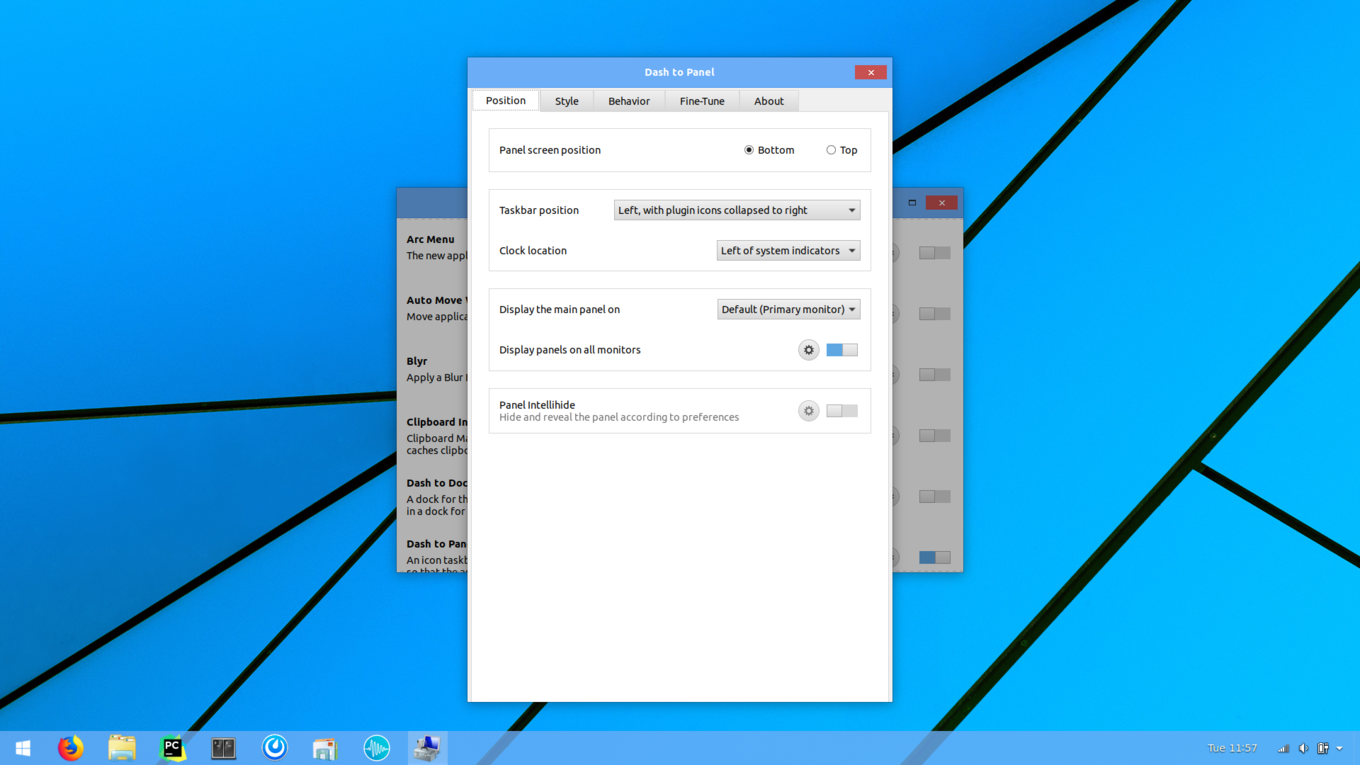Click the Taskbar position label
This screenshot has width=1360, height=765.
coord(539,210)
